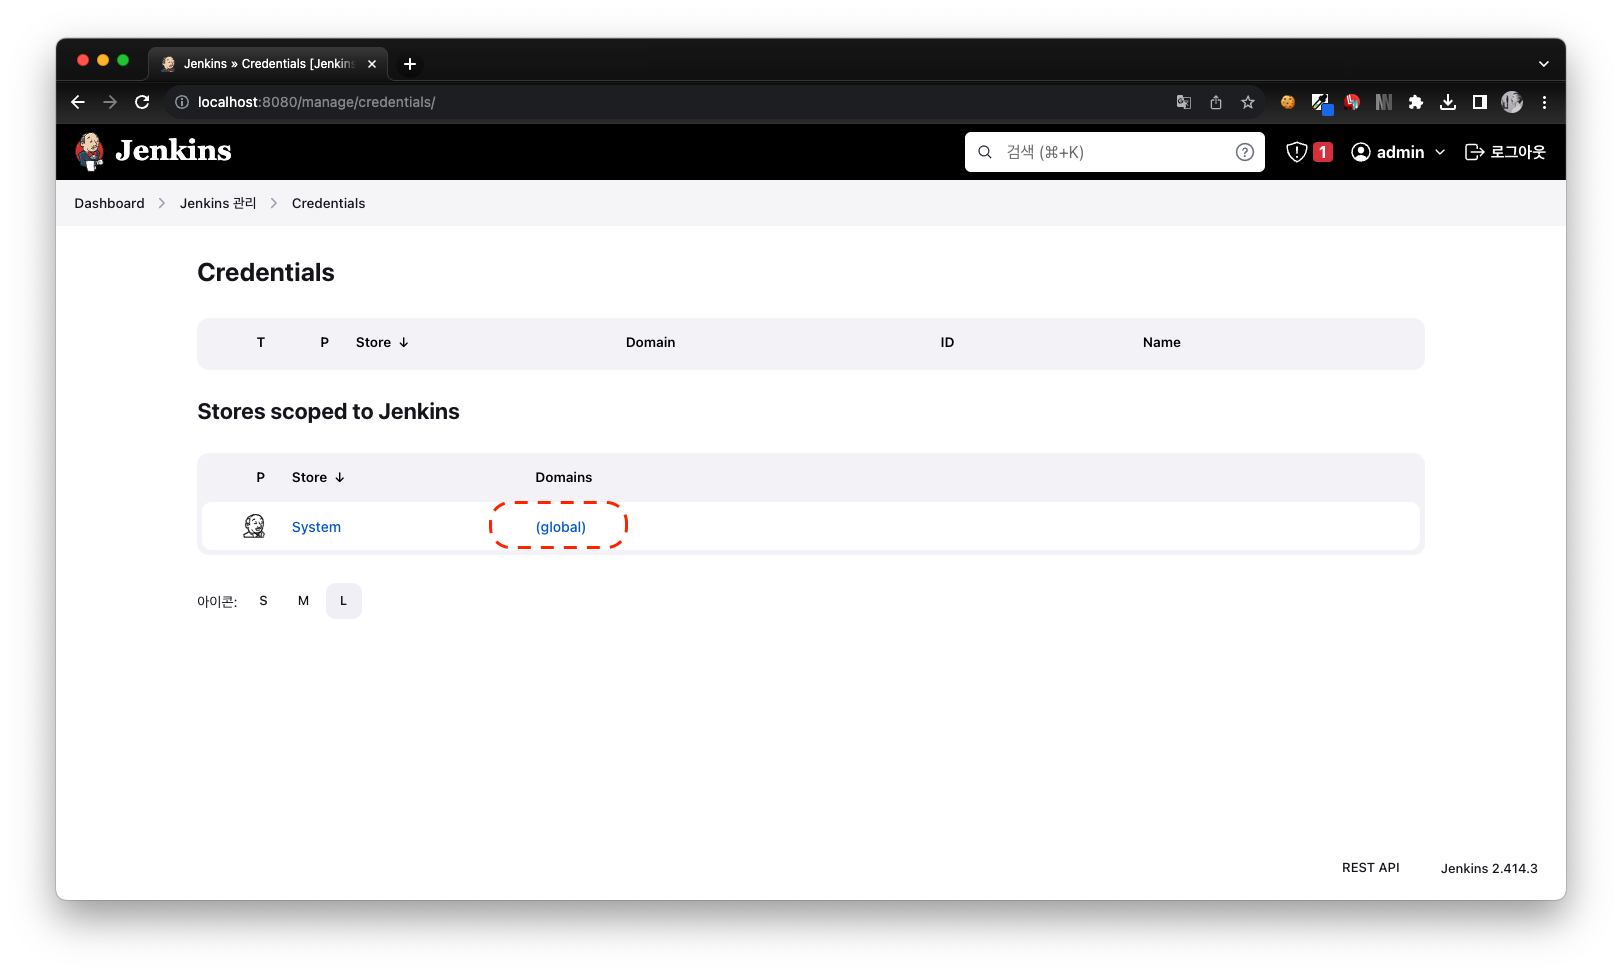The width and height of the screenshot is (1622, 974).
Task: Click the P header in credentials table
Action: click(324, 342)
